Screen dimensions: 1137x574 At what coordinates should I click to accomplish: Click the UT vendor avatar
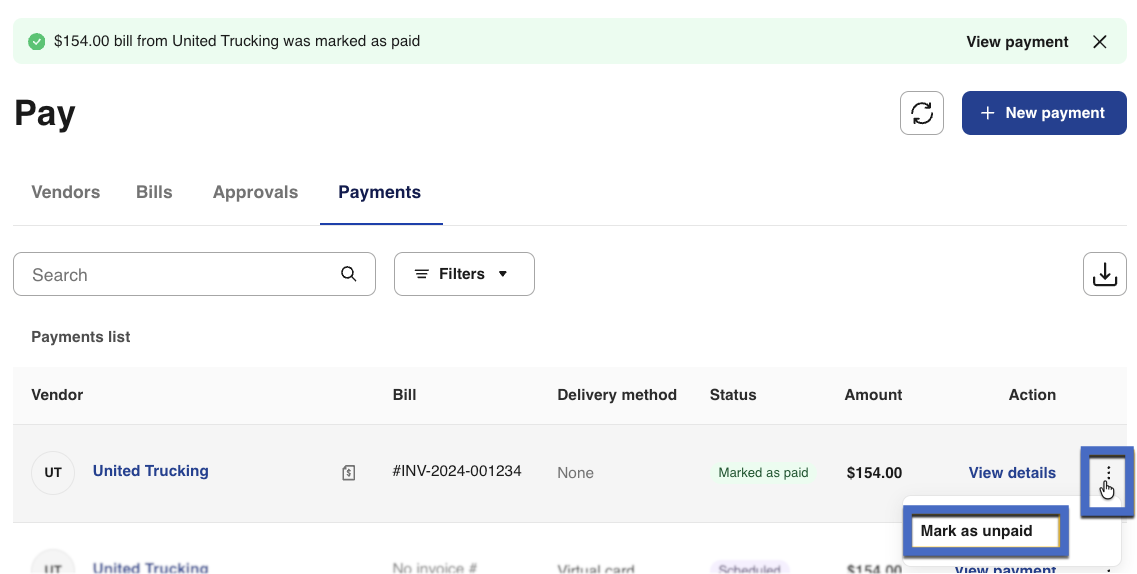[x=53, y=473]
